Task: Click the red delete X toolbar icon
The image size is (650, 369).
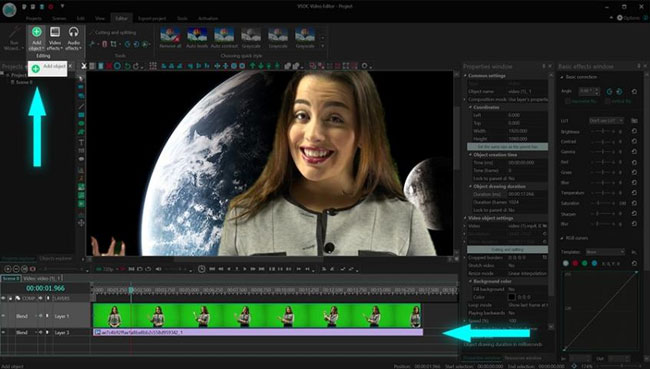Action: (109, 66)
